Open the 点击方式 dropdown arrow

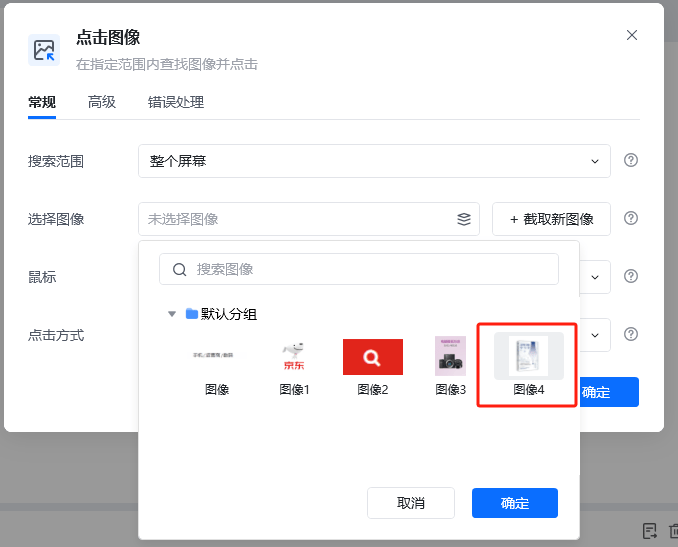[595, 335]
